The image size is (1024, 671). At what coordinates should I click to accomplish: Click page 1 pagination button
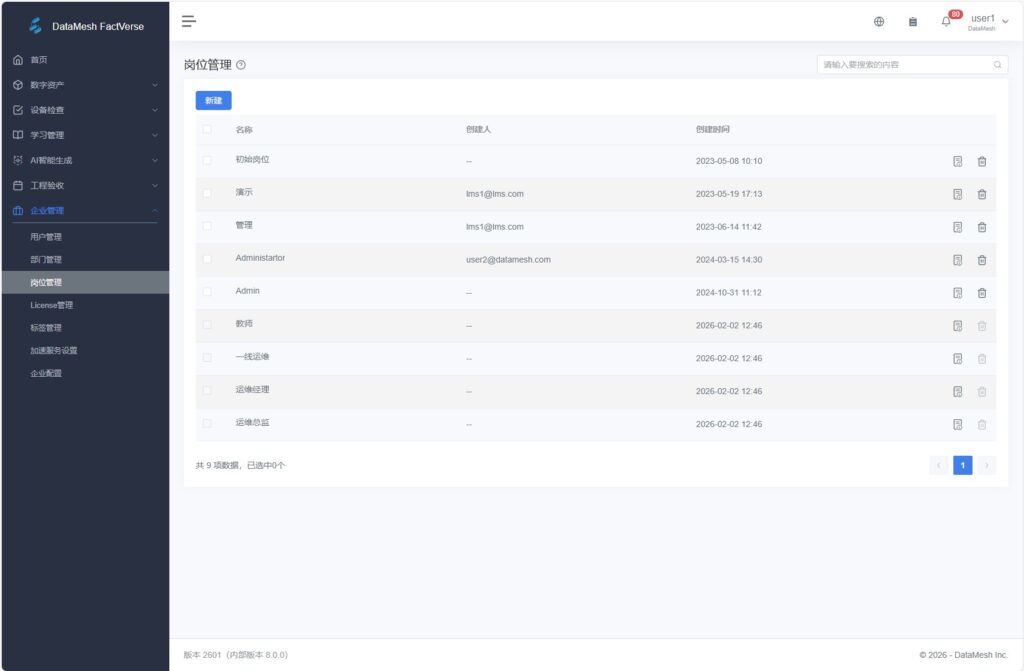tap(962, 465)
